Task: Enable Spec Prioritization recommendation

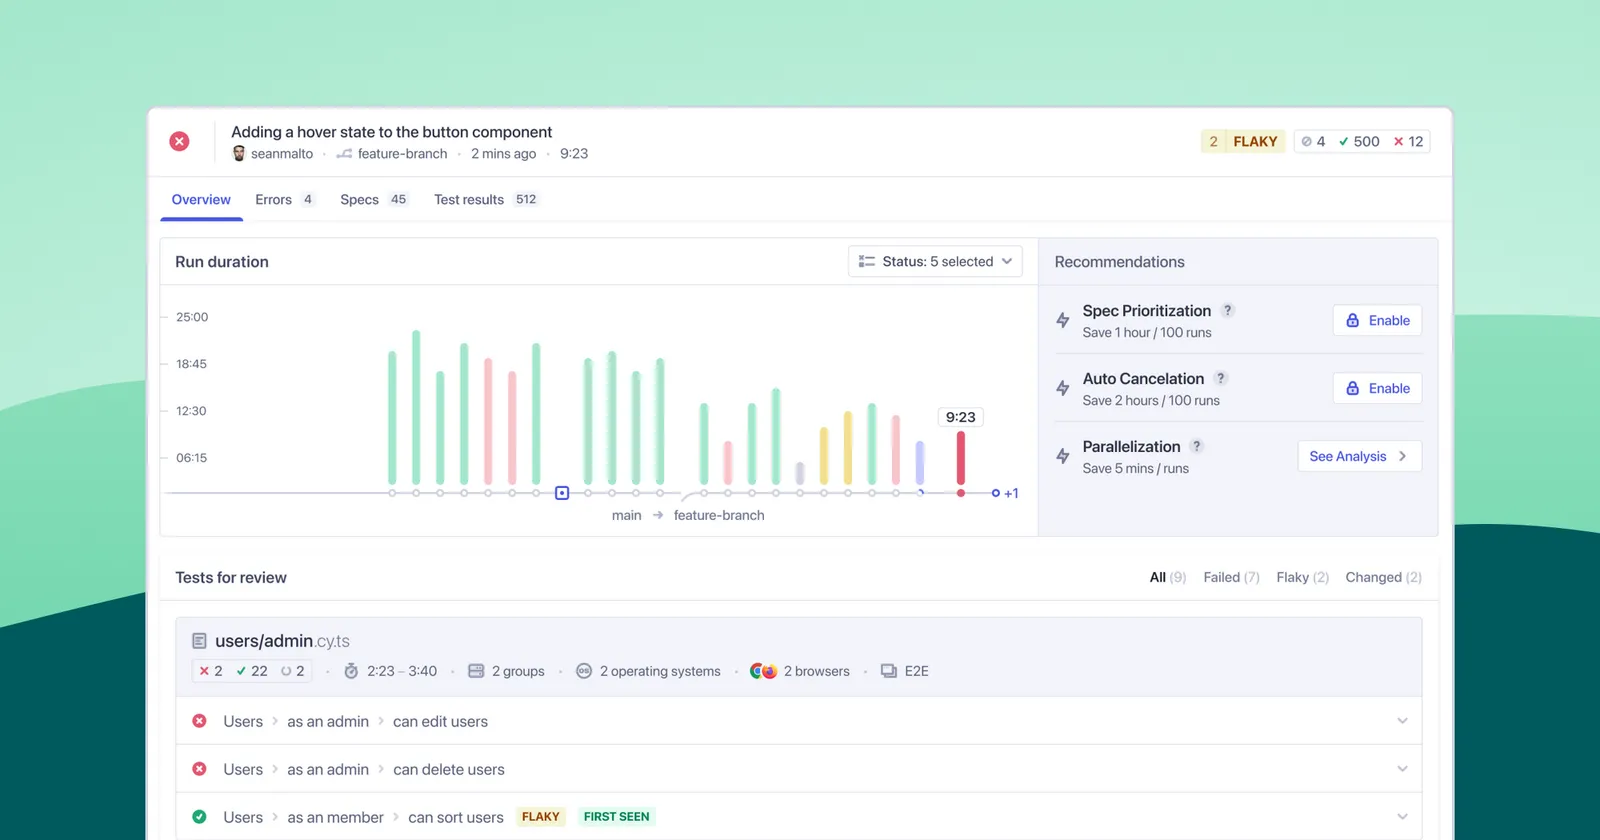Action: [x=1377, y=320]
